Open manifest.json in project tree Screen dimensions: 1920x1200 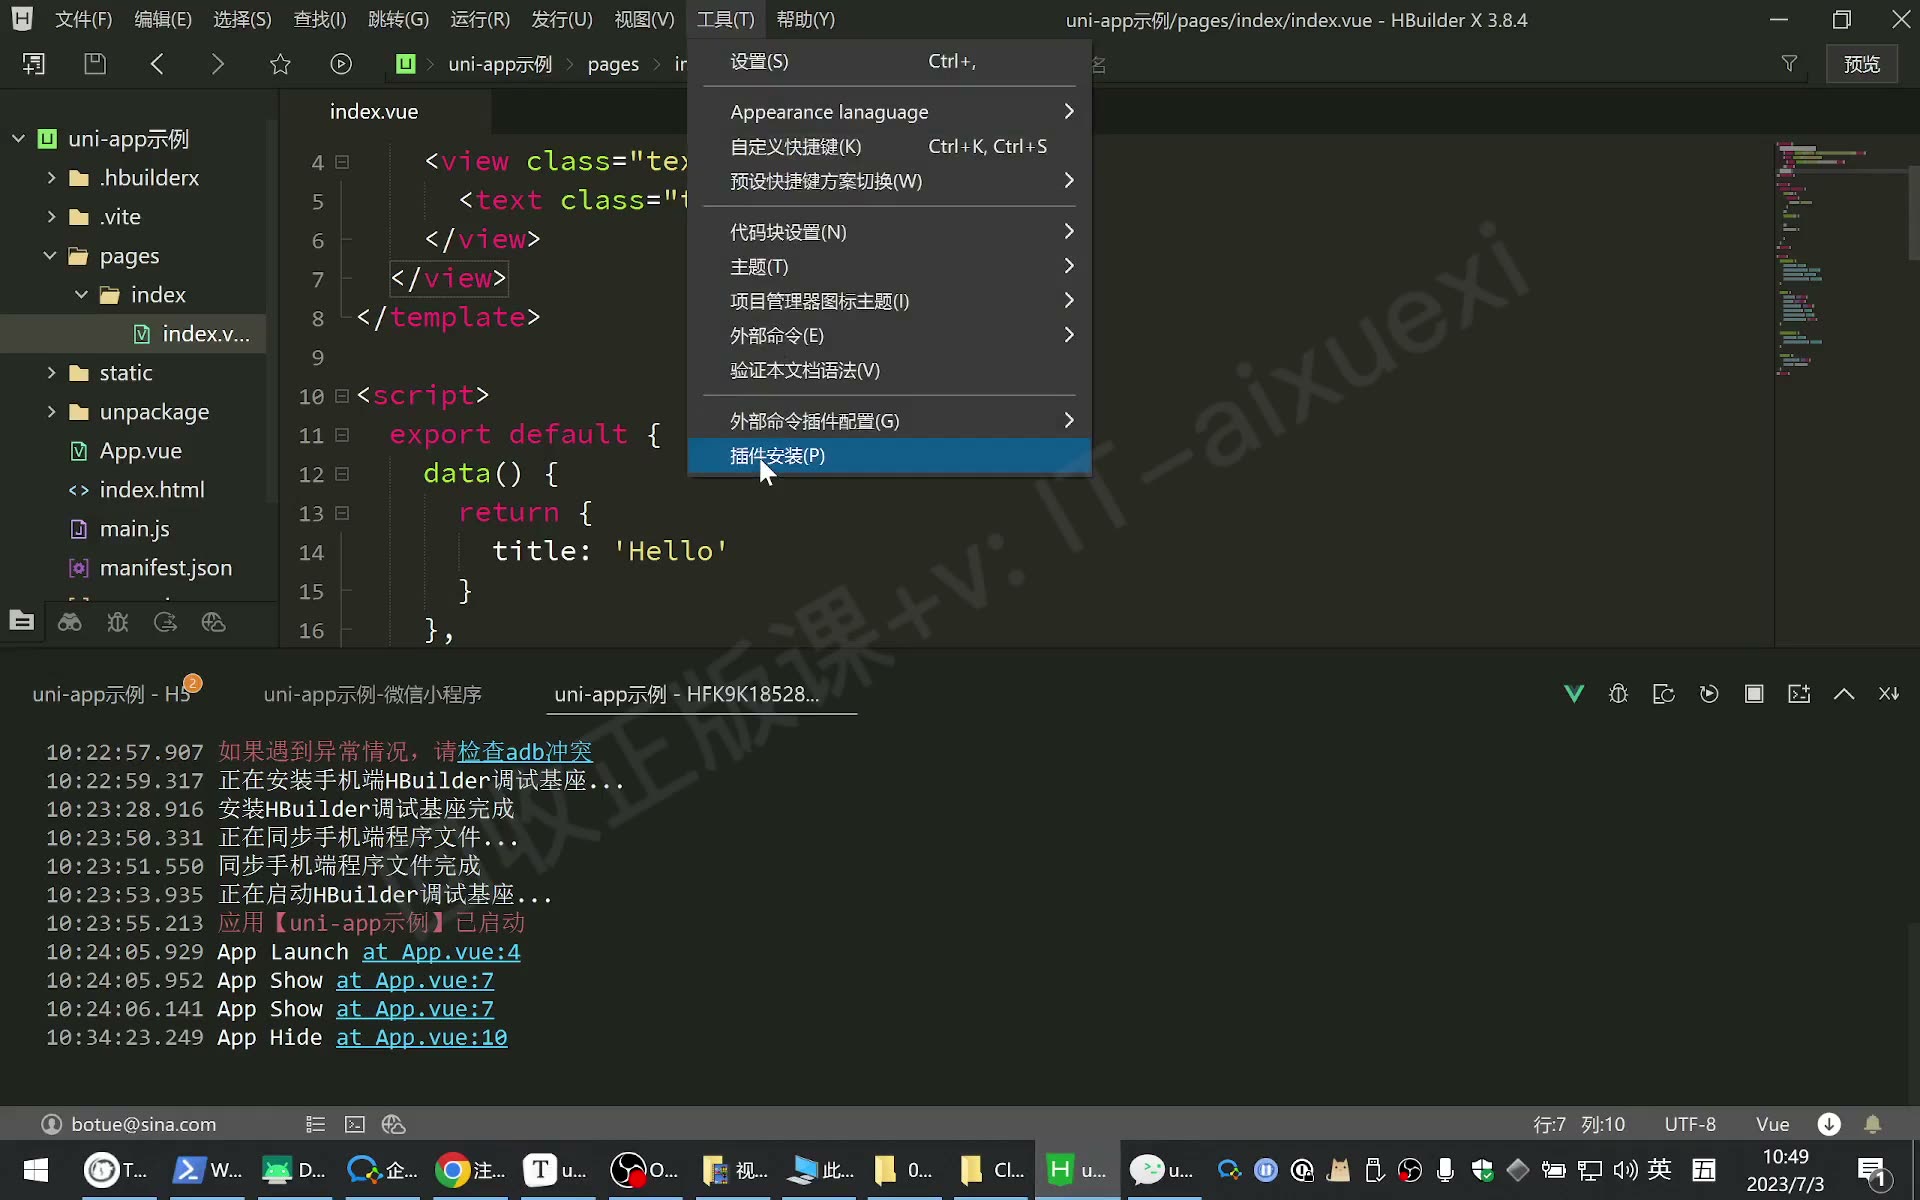click(x=166, y=568)
